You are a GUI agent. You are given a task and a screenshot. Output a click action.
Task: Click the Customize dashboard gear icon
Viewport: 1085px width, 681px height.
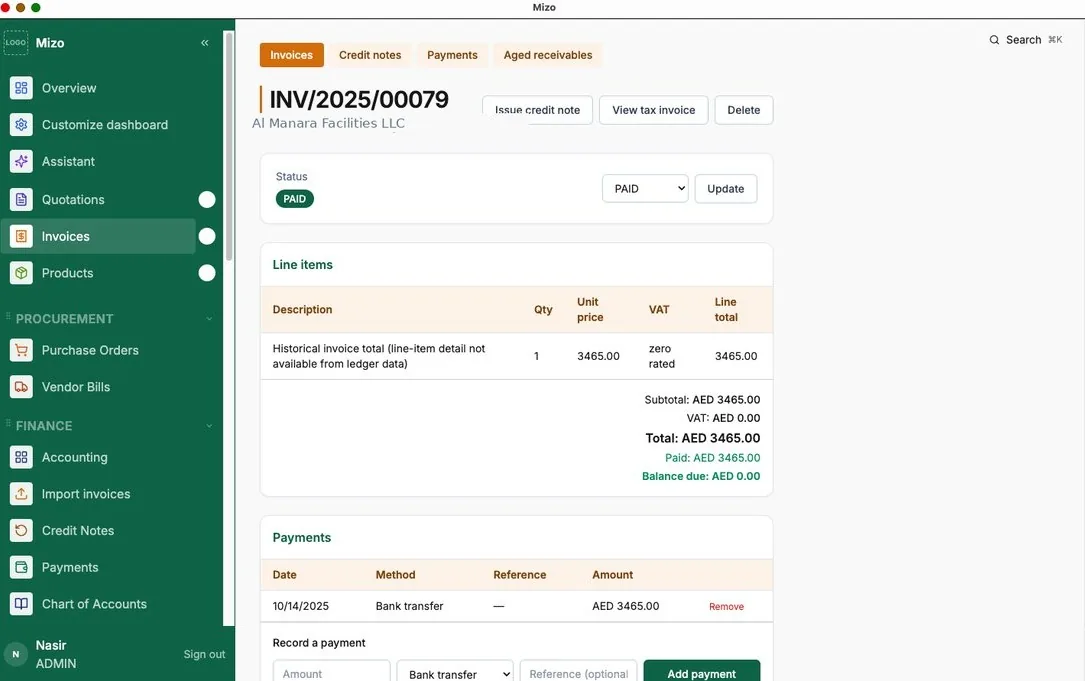click(21, 125)
